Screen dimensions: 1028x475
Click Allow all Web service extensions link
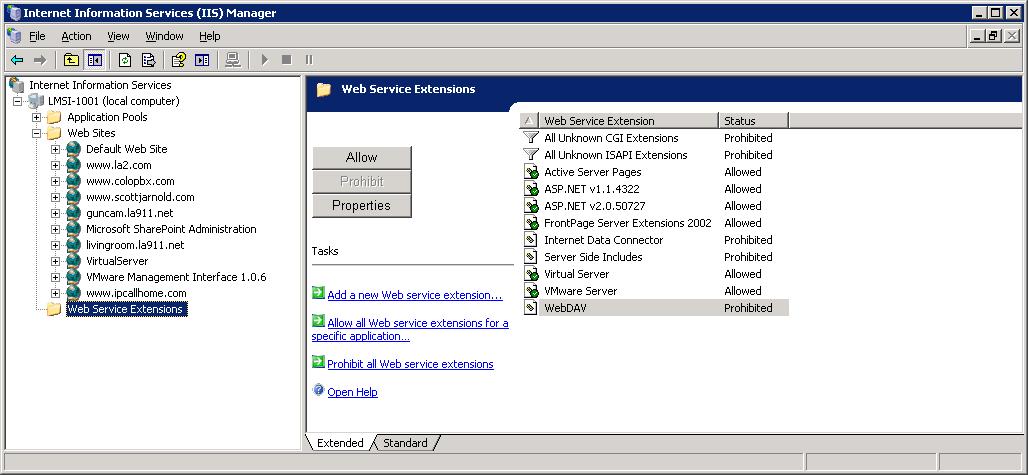pyautogui.click(x=410, y=330)
